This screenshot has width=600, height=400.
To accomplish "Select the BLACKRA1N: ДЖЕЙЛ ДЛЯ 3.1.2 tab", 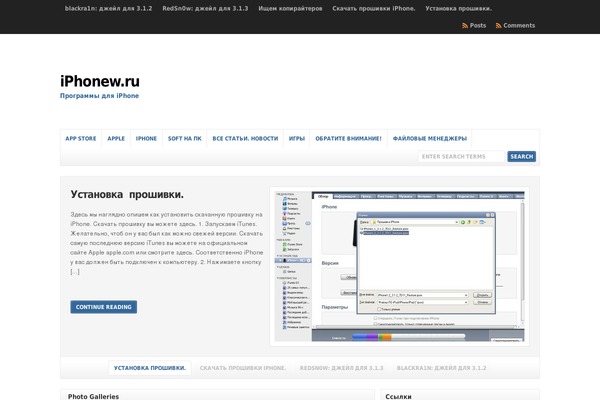I will [442, 368].
